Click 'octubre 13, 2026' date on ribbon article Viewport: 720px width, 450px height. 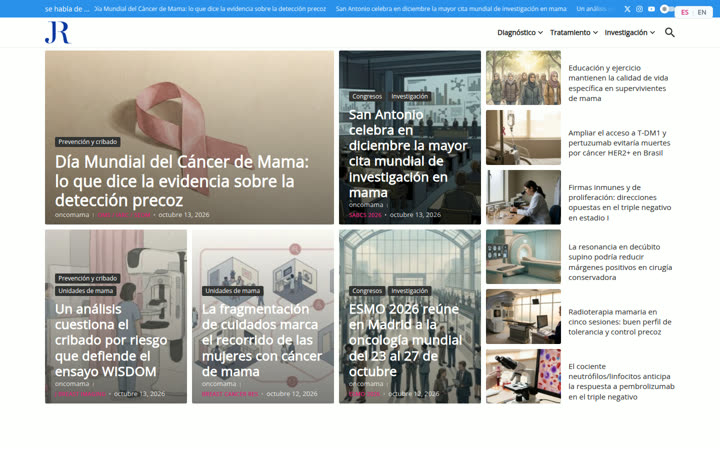184,215
